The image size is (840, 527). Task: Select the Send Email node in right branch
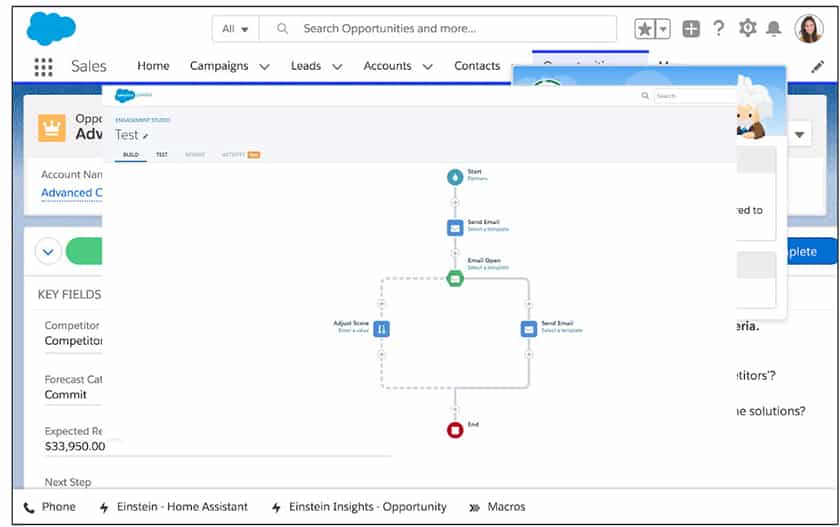pos(529,329)
